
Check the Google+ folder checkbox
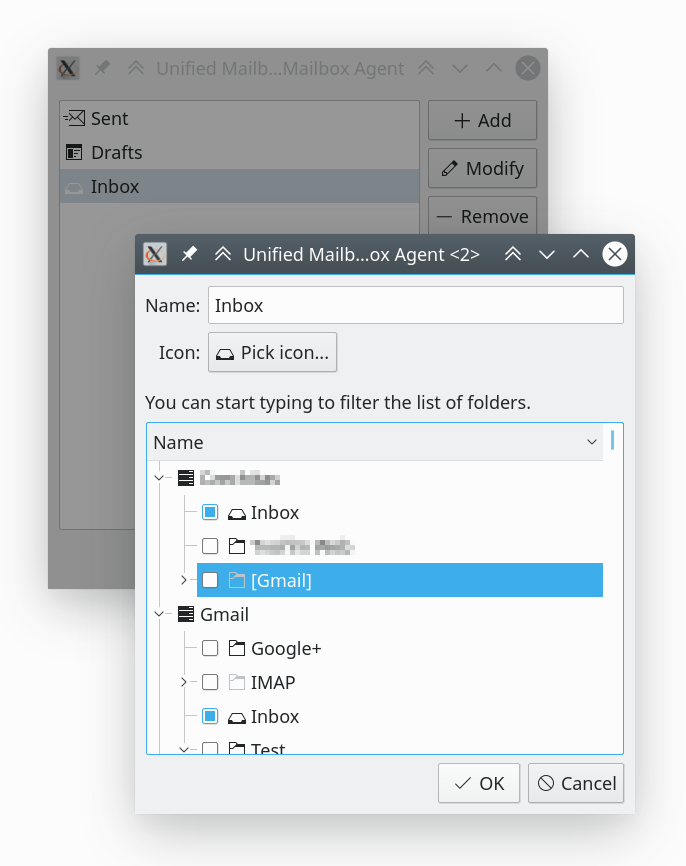click(210, 648)
